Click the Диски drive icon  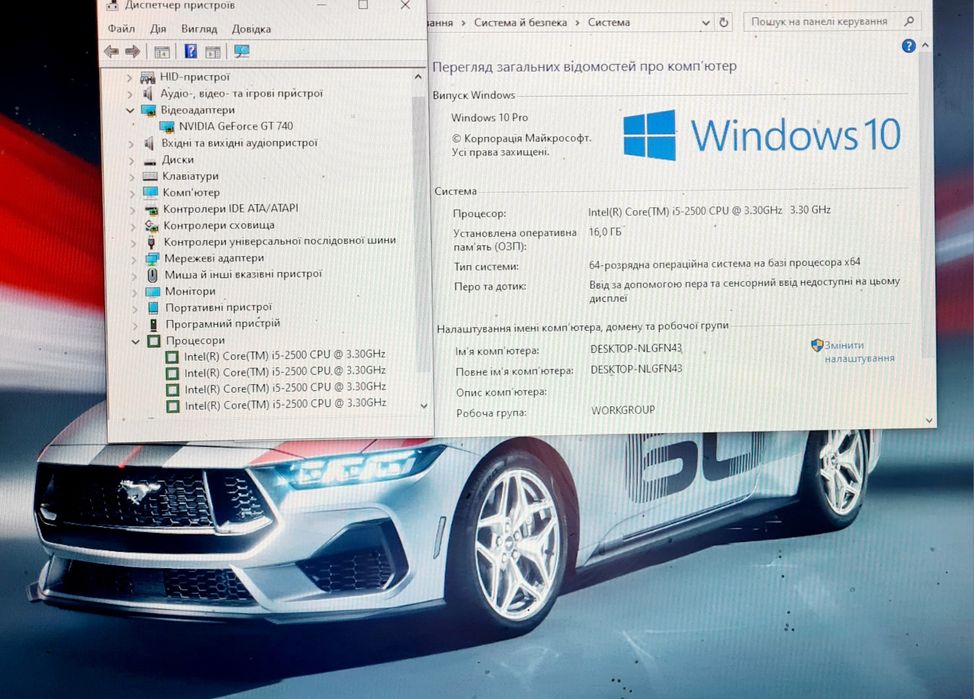click(x=150, y=160)
